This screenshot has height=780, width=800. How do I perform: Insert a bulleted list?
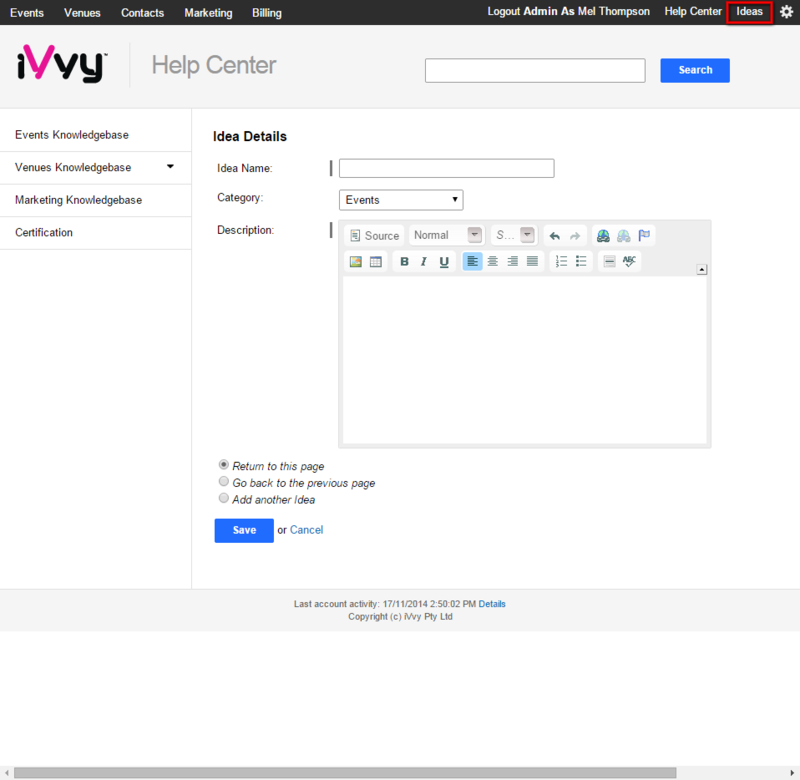click(x=581, y=262)
